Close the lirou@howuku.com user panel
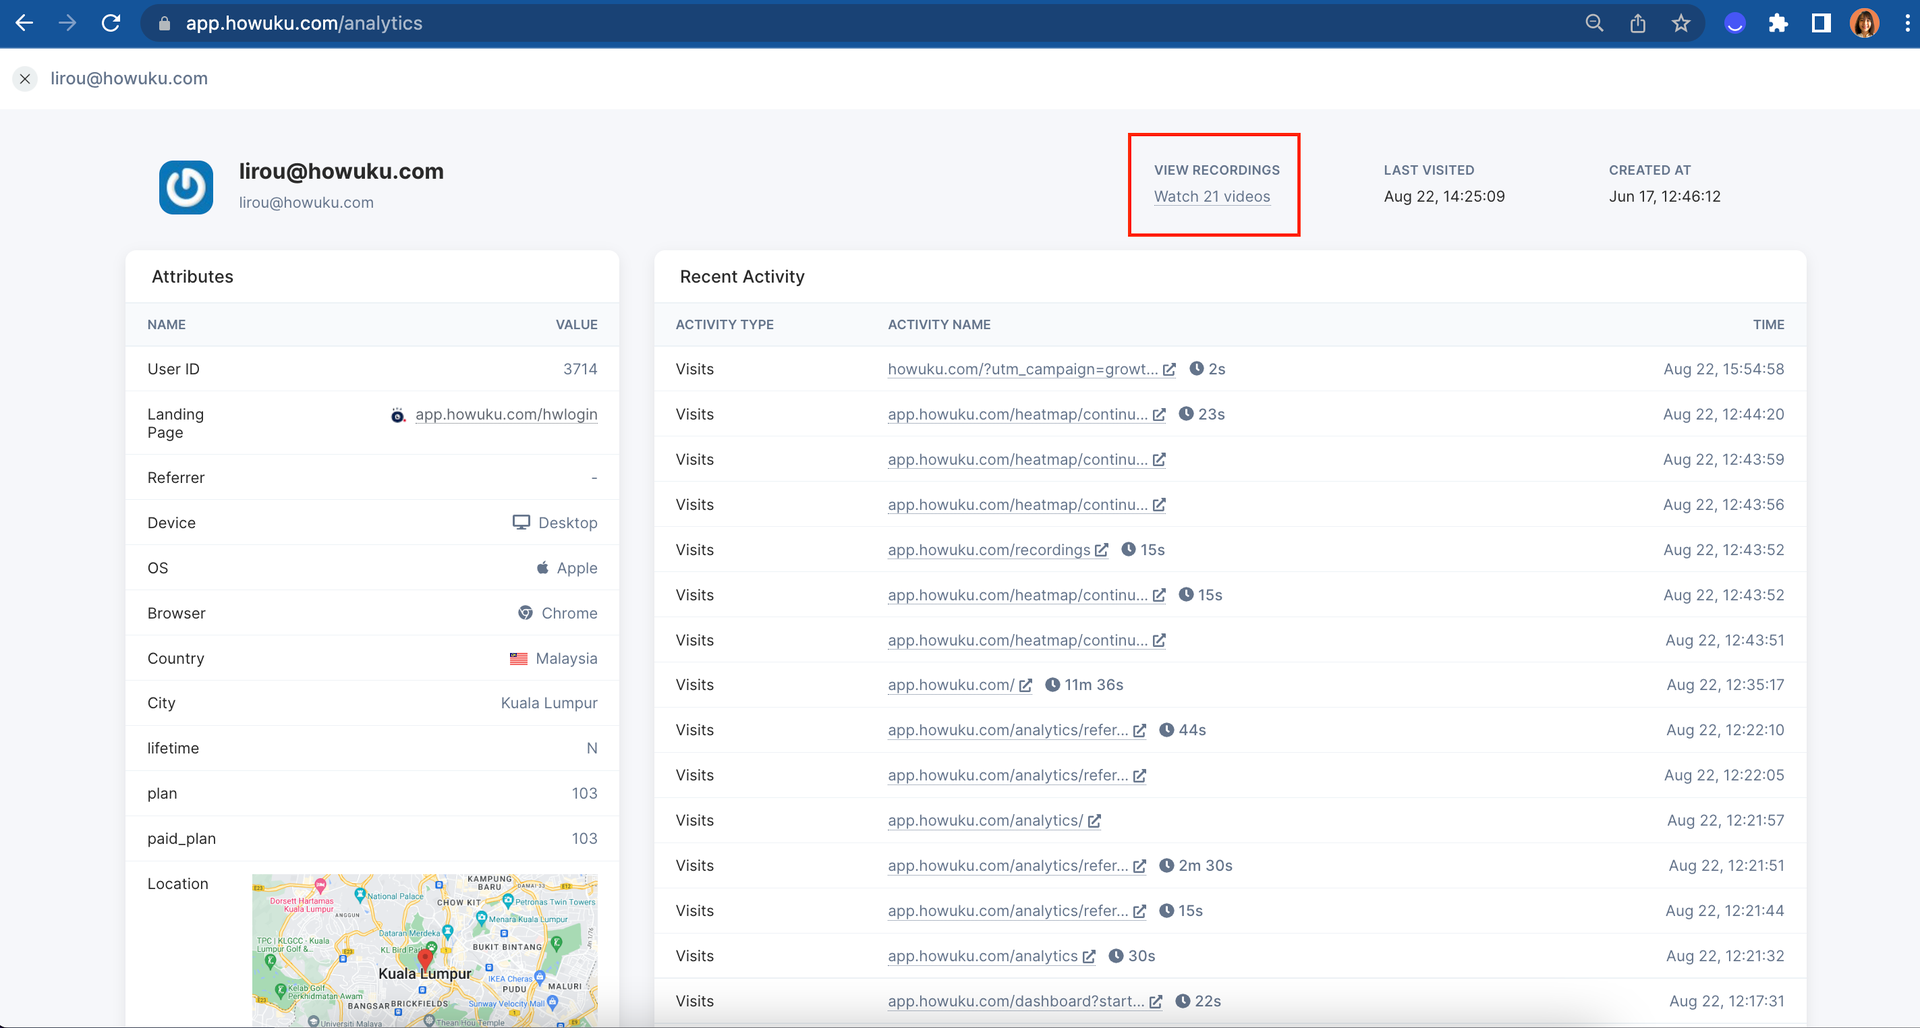Image resolution: width=1920 pixels, height=1028 pixels. 25,79
